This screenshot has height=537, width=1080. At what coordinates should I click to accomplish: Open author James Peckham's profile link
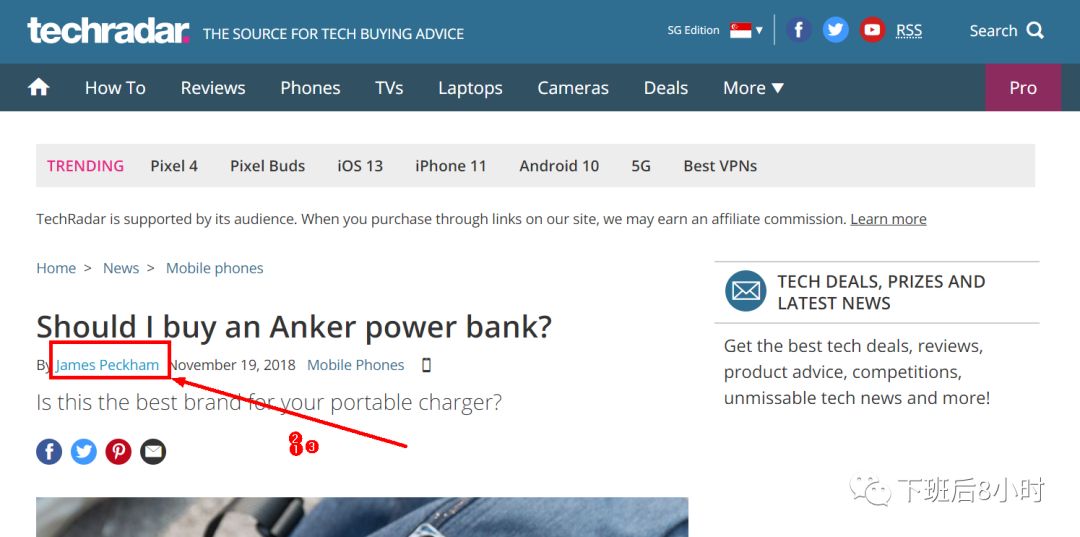pyautogui.click(x=107, y=365)
